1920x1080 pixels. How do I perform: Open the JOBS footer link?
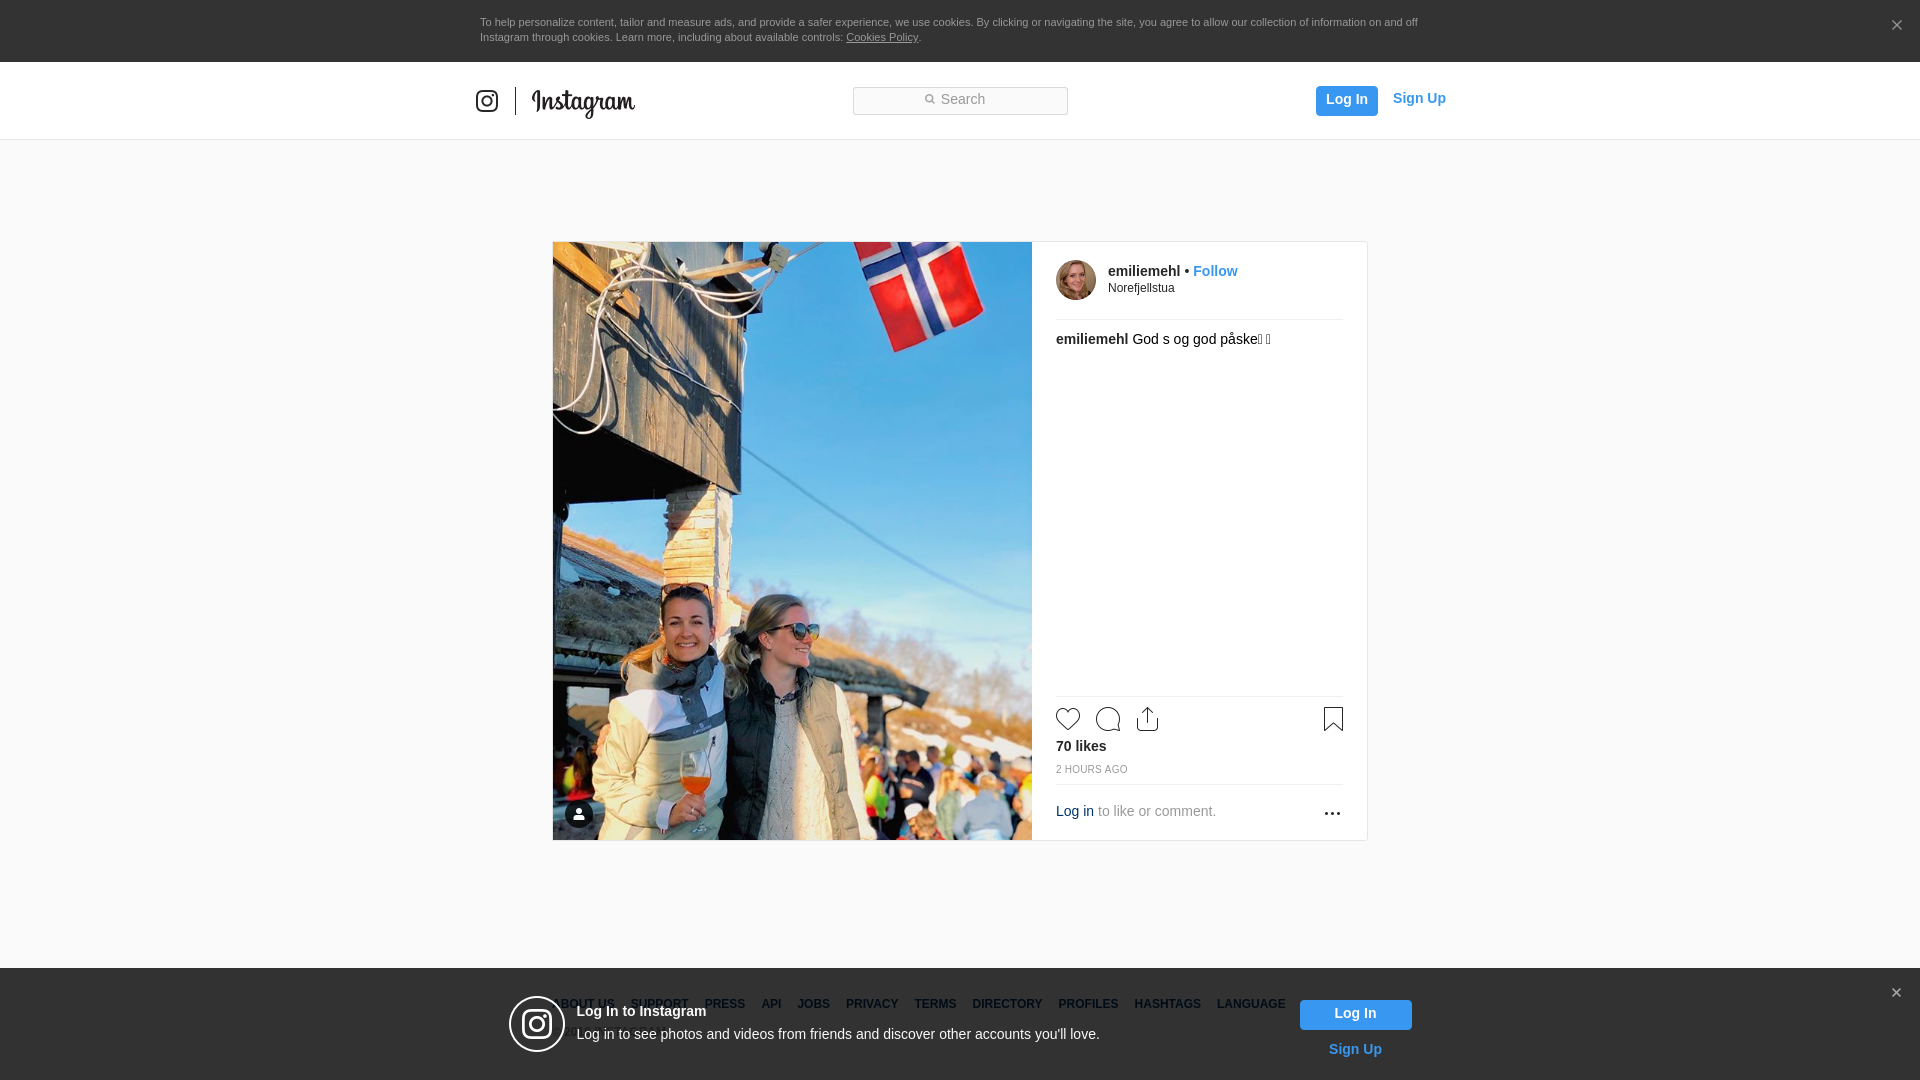point(814,1004)
